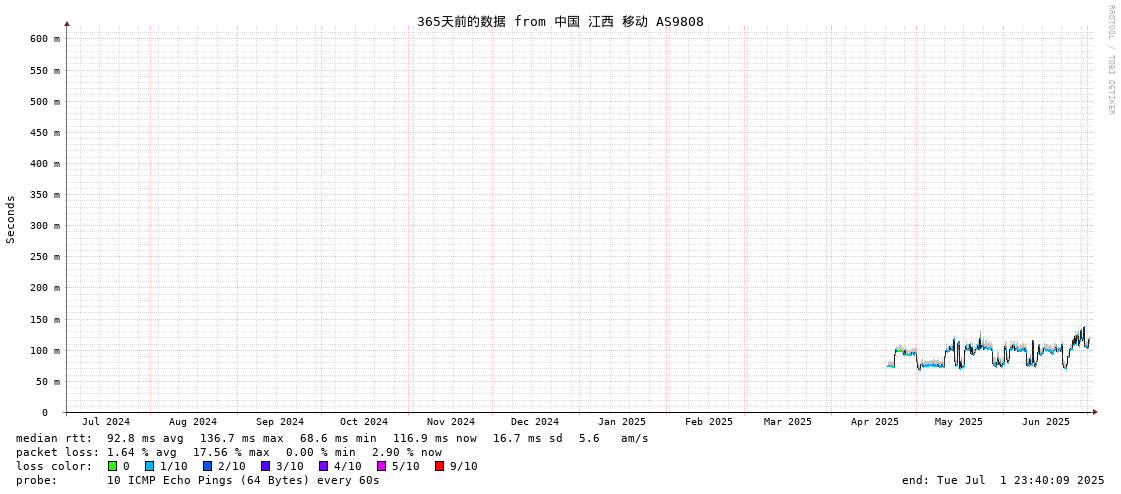Click the "Mar 2025" x-axis label

788,422
